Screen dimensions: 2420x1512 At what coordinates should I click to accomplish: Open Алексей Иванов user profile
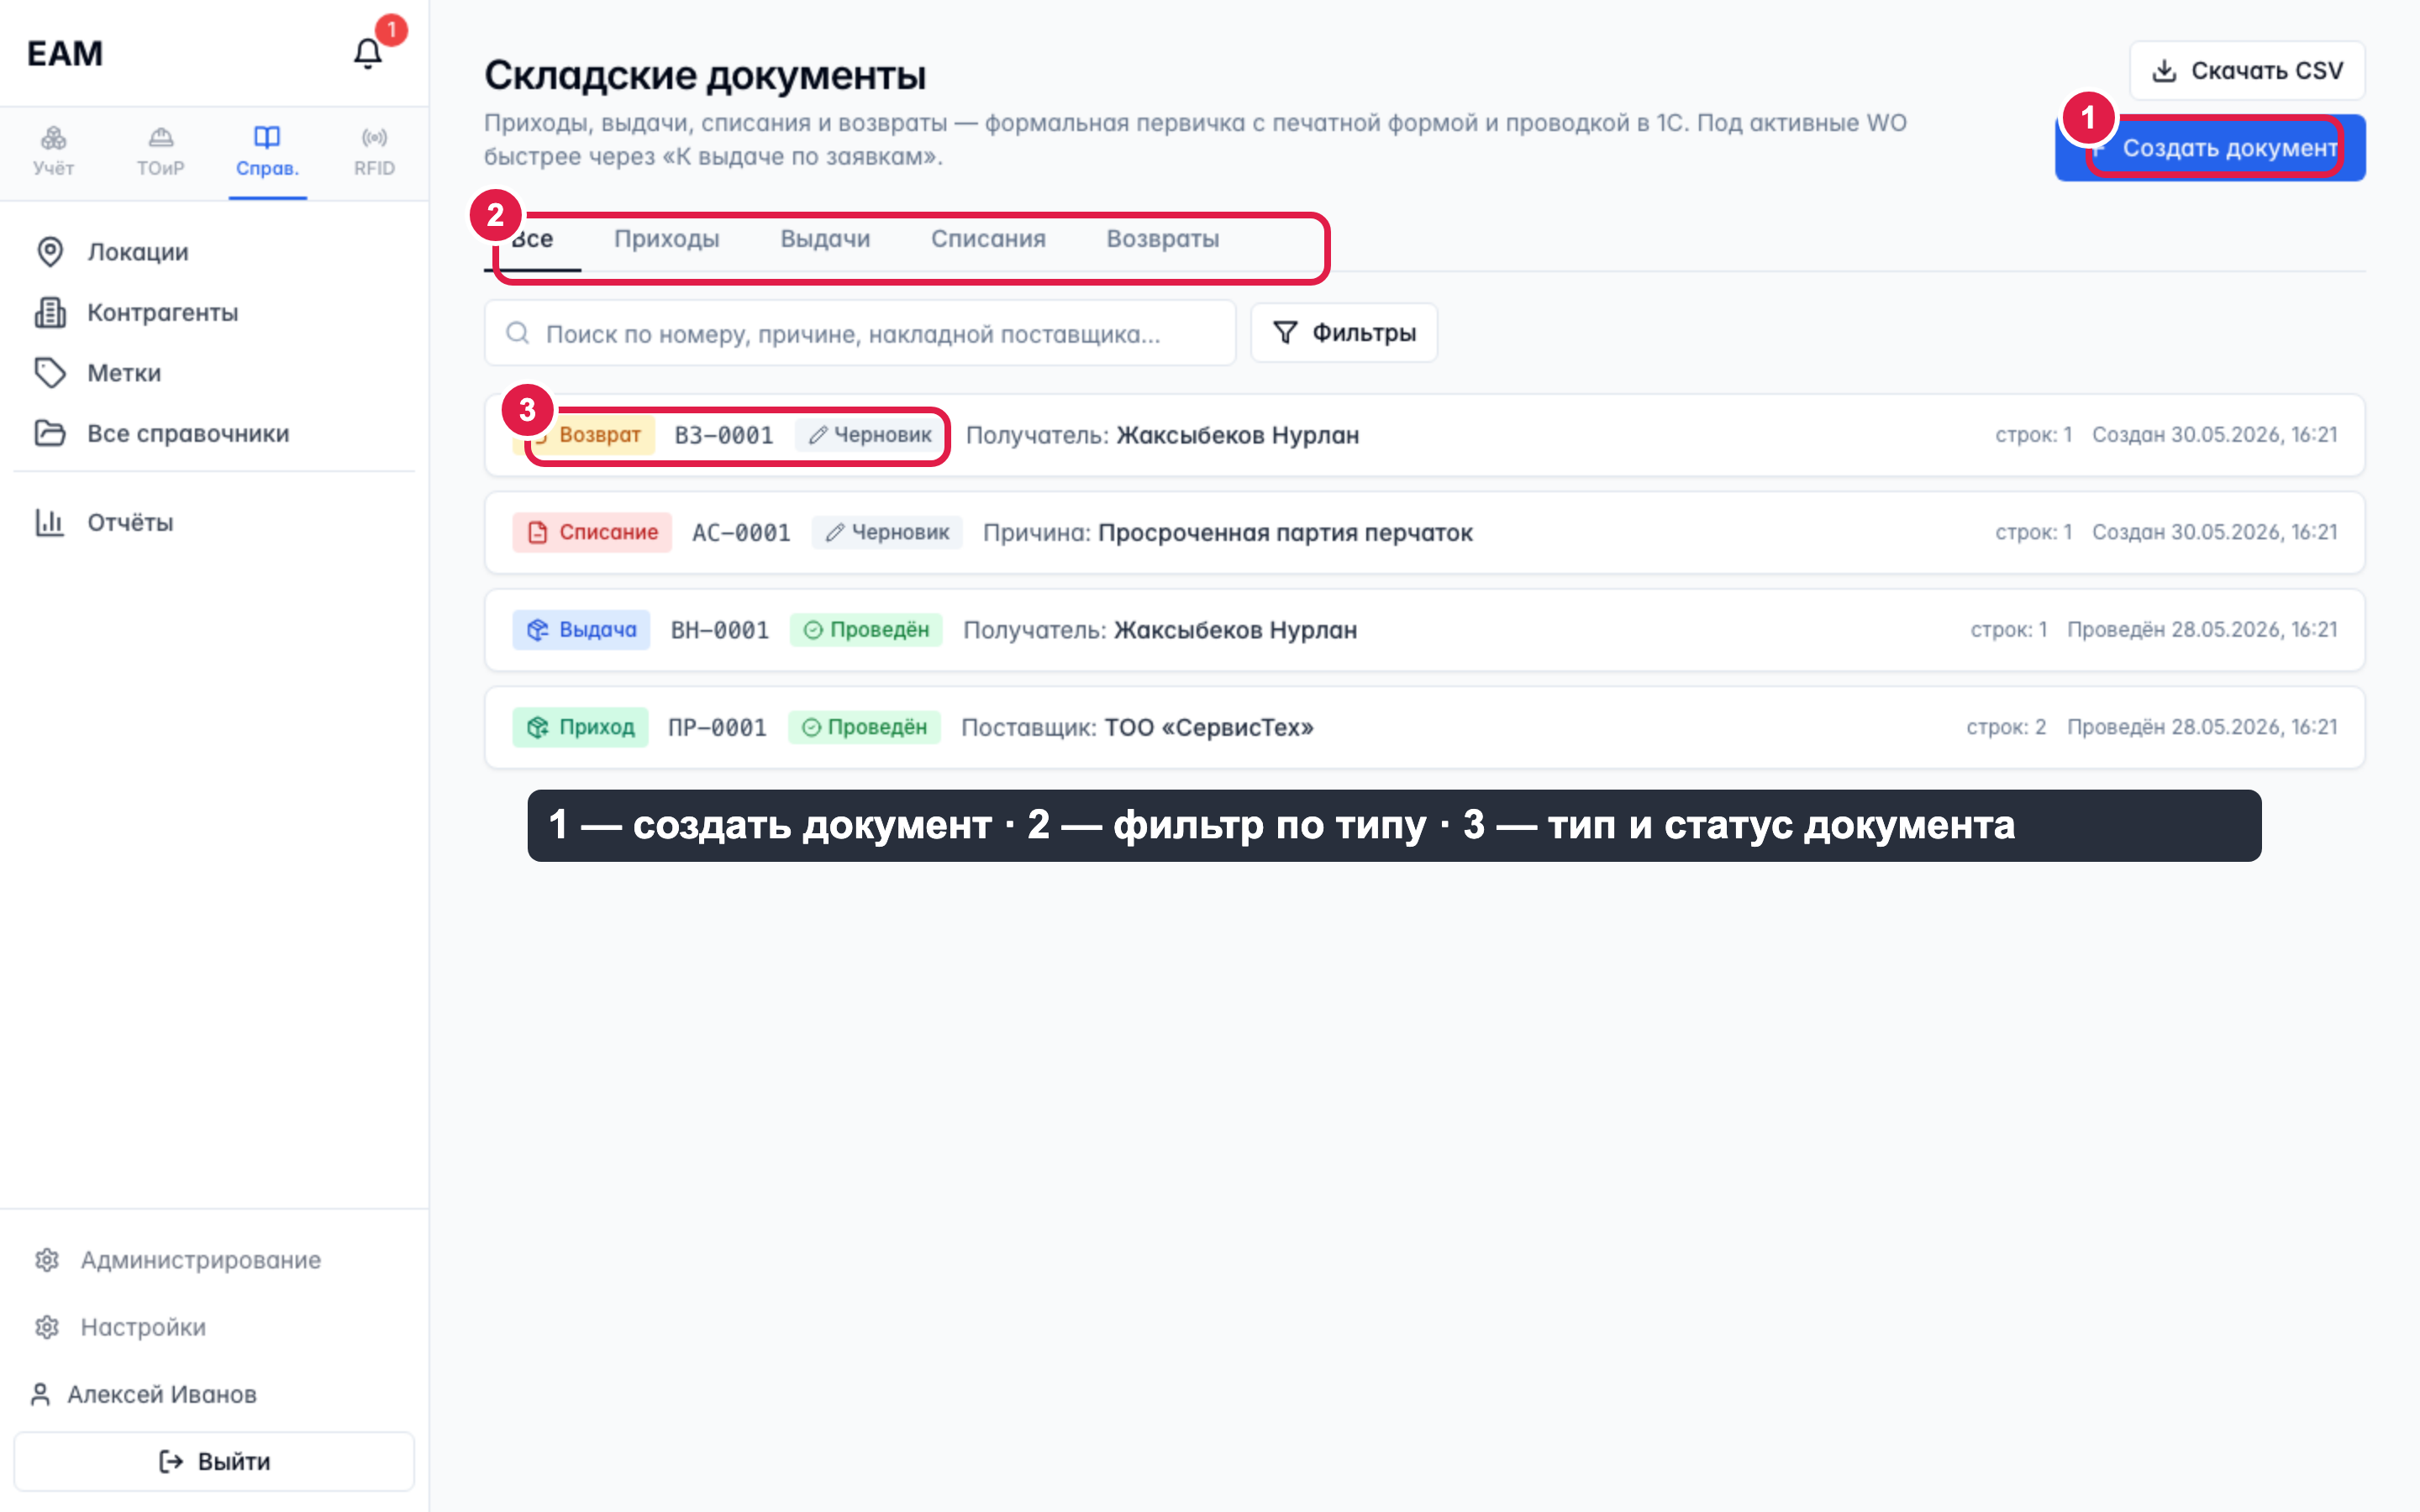point(161,1394)
